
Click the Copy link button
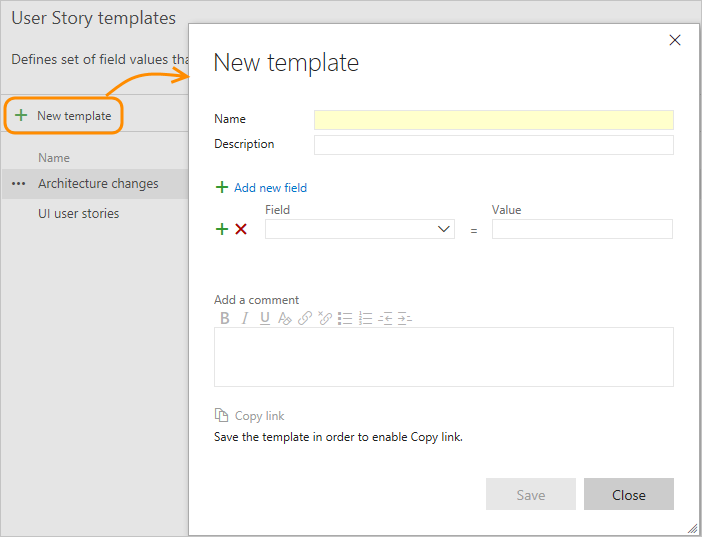[249, 416]
